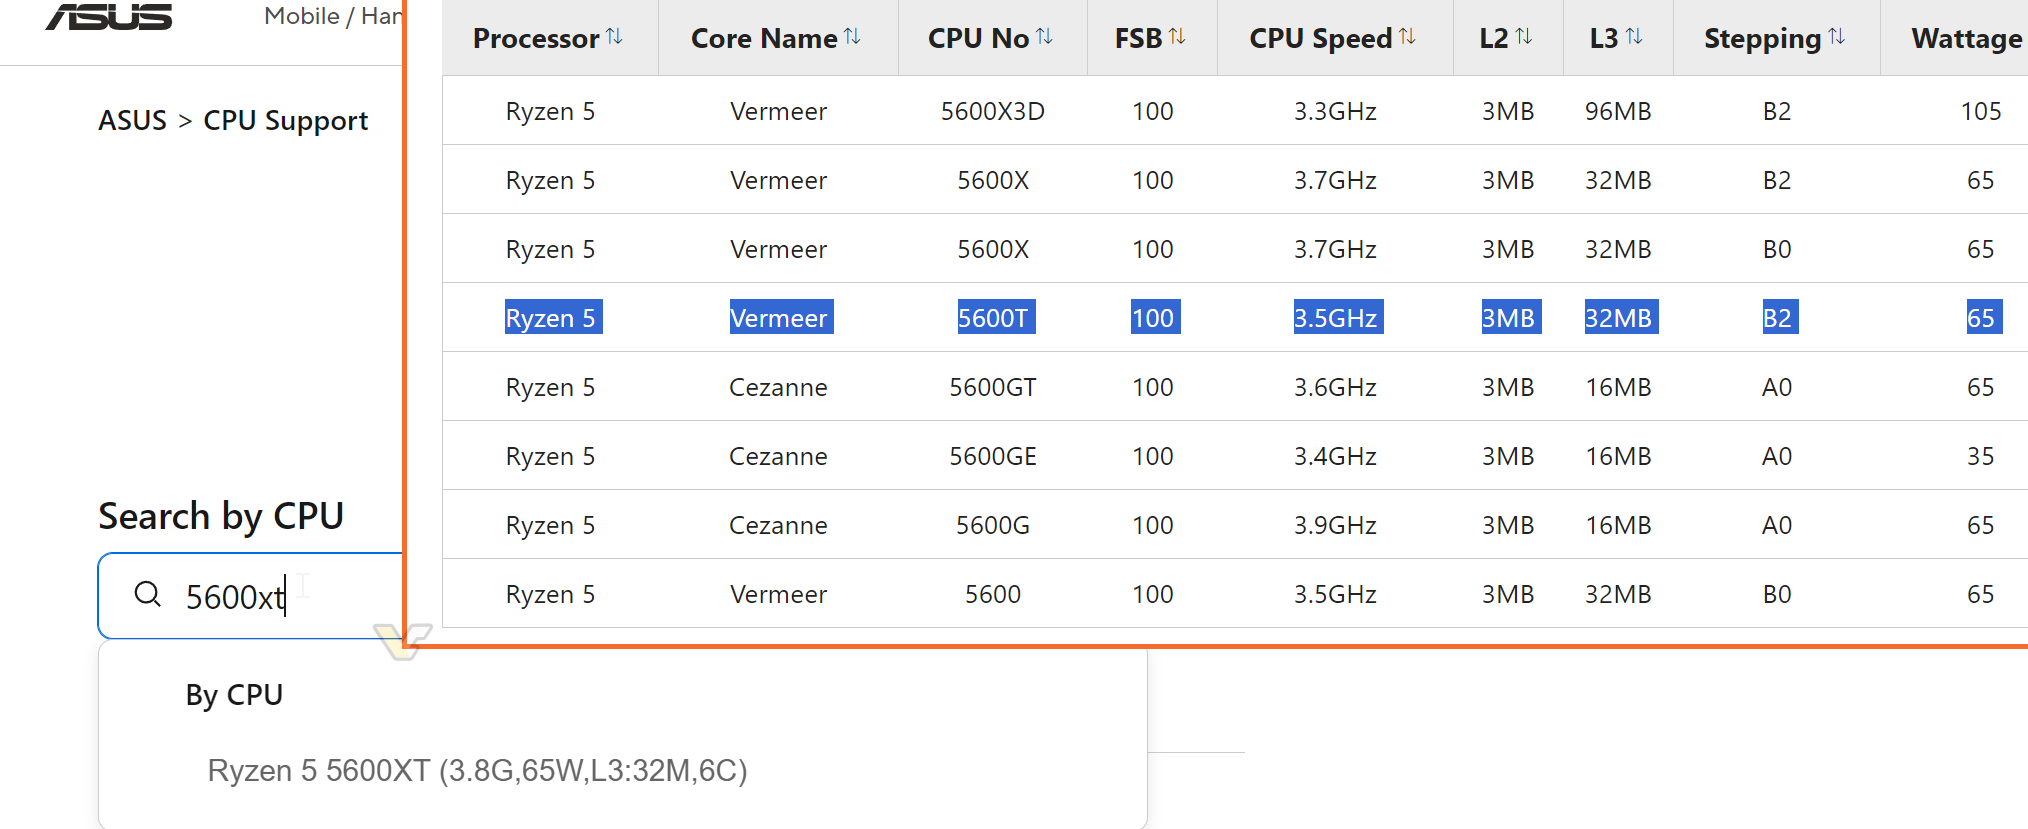Click the Wattage column header

point(1965,38)
